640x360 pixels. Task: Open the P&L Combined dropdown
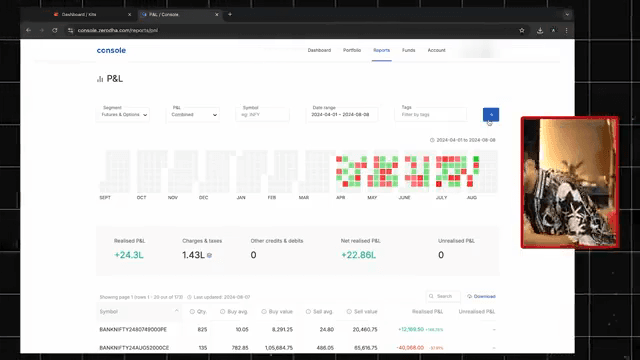(194, 114)
